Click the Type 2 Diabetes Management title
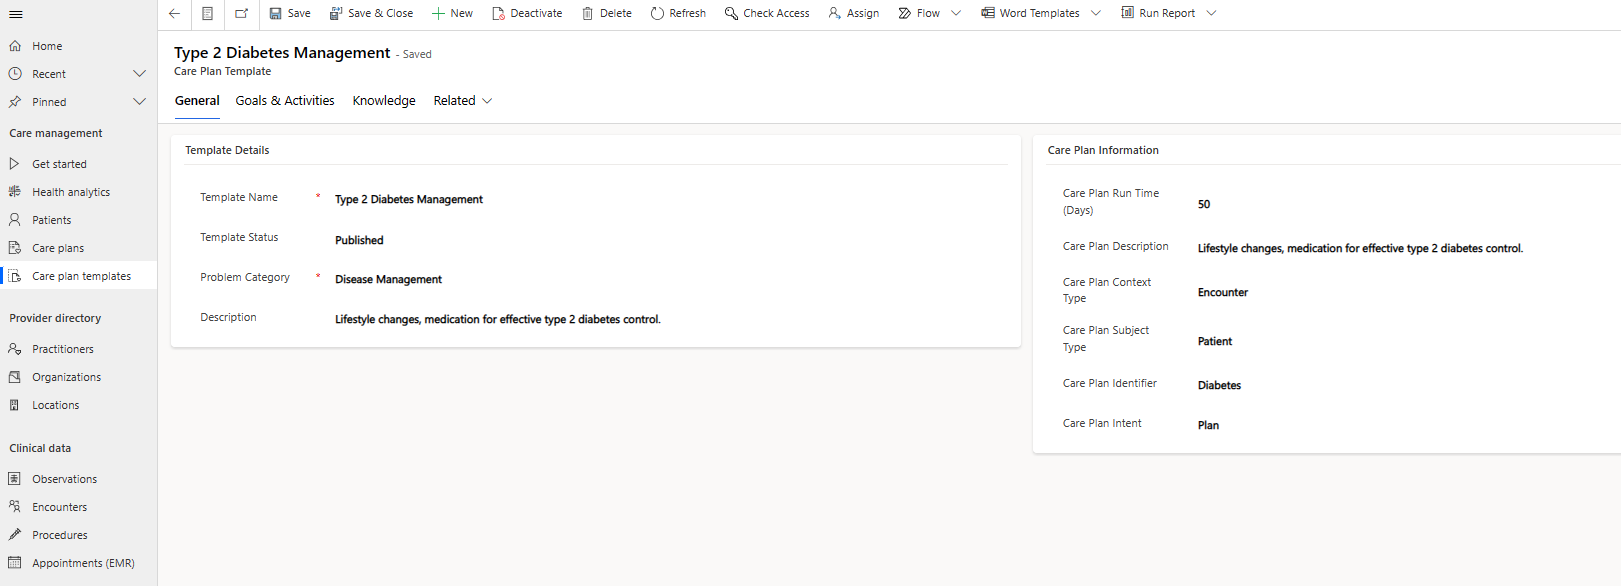This screenshot has height=586, width=1621. (282, 53)
